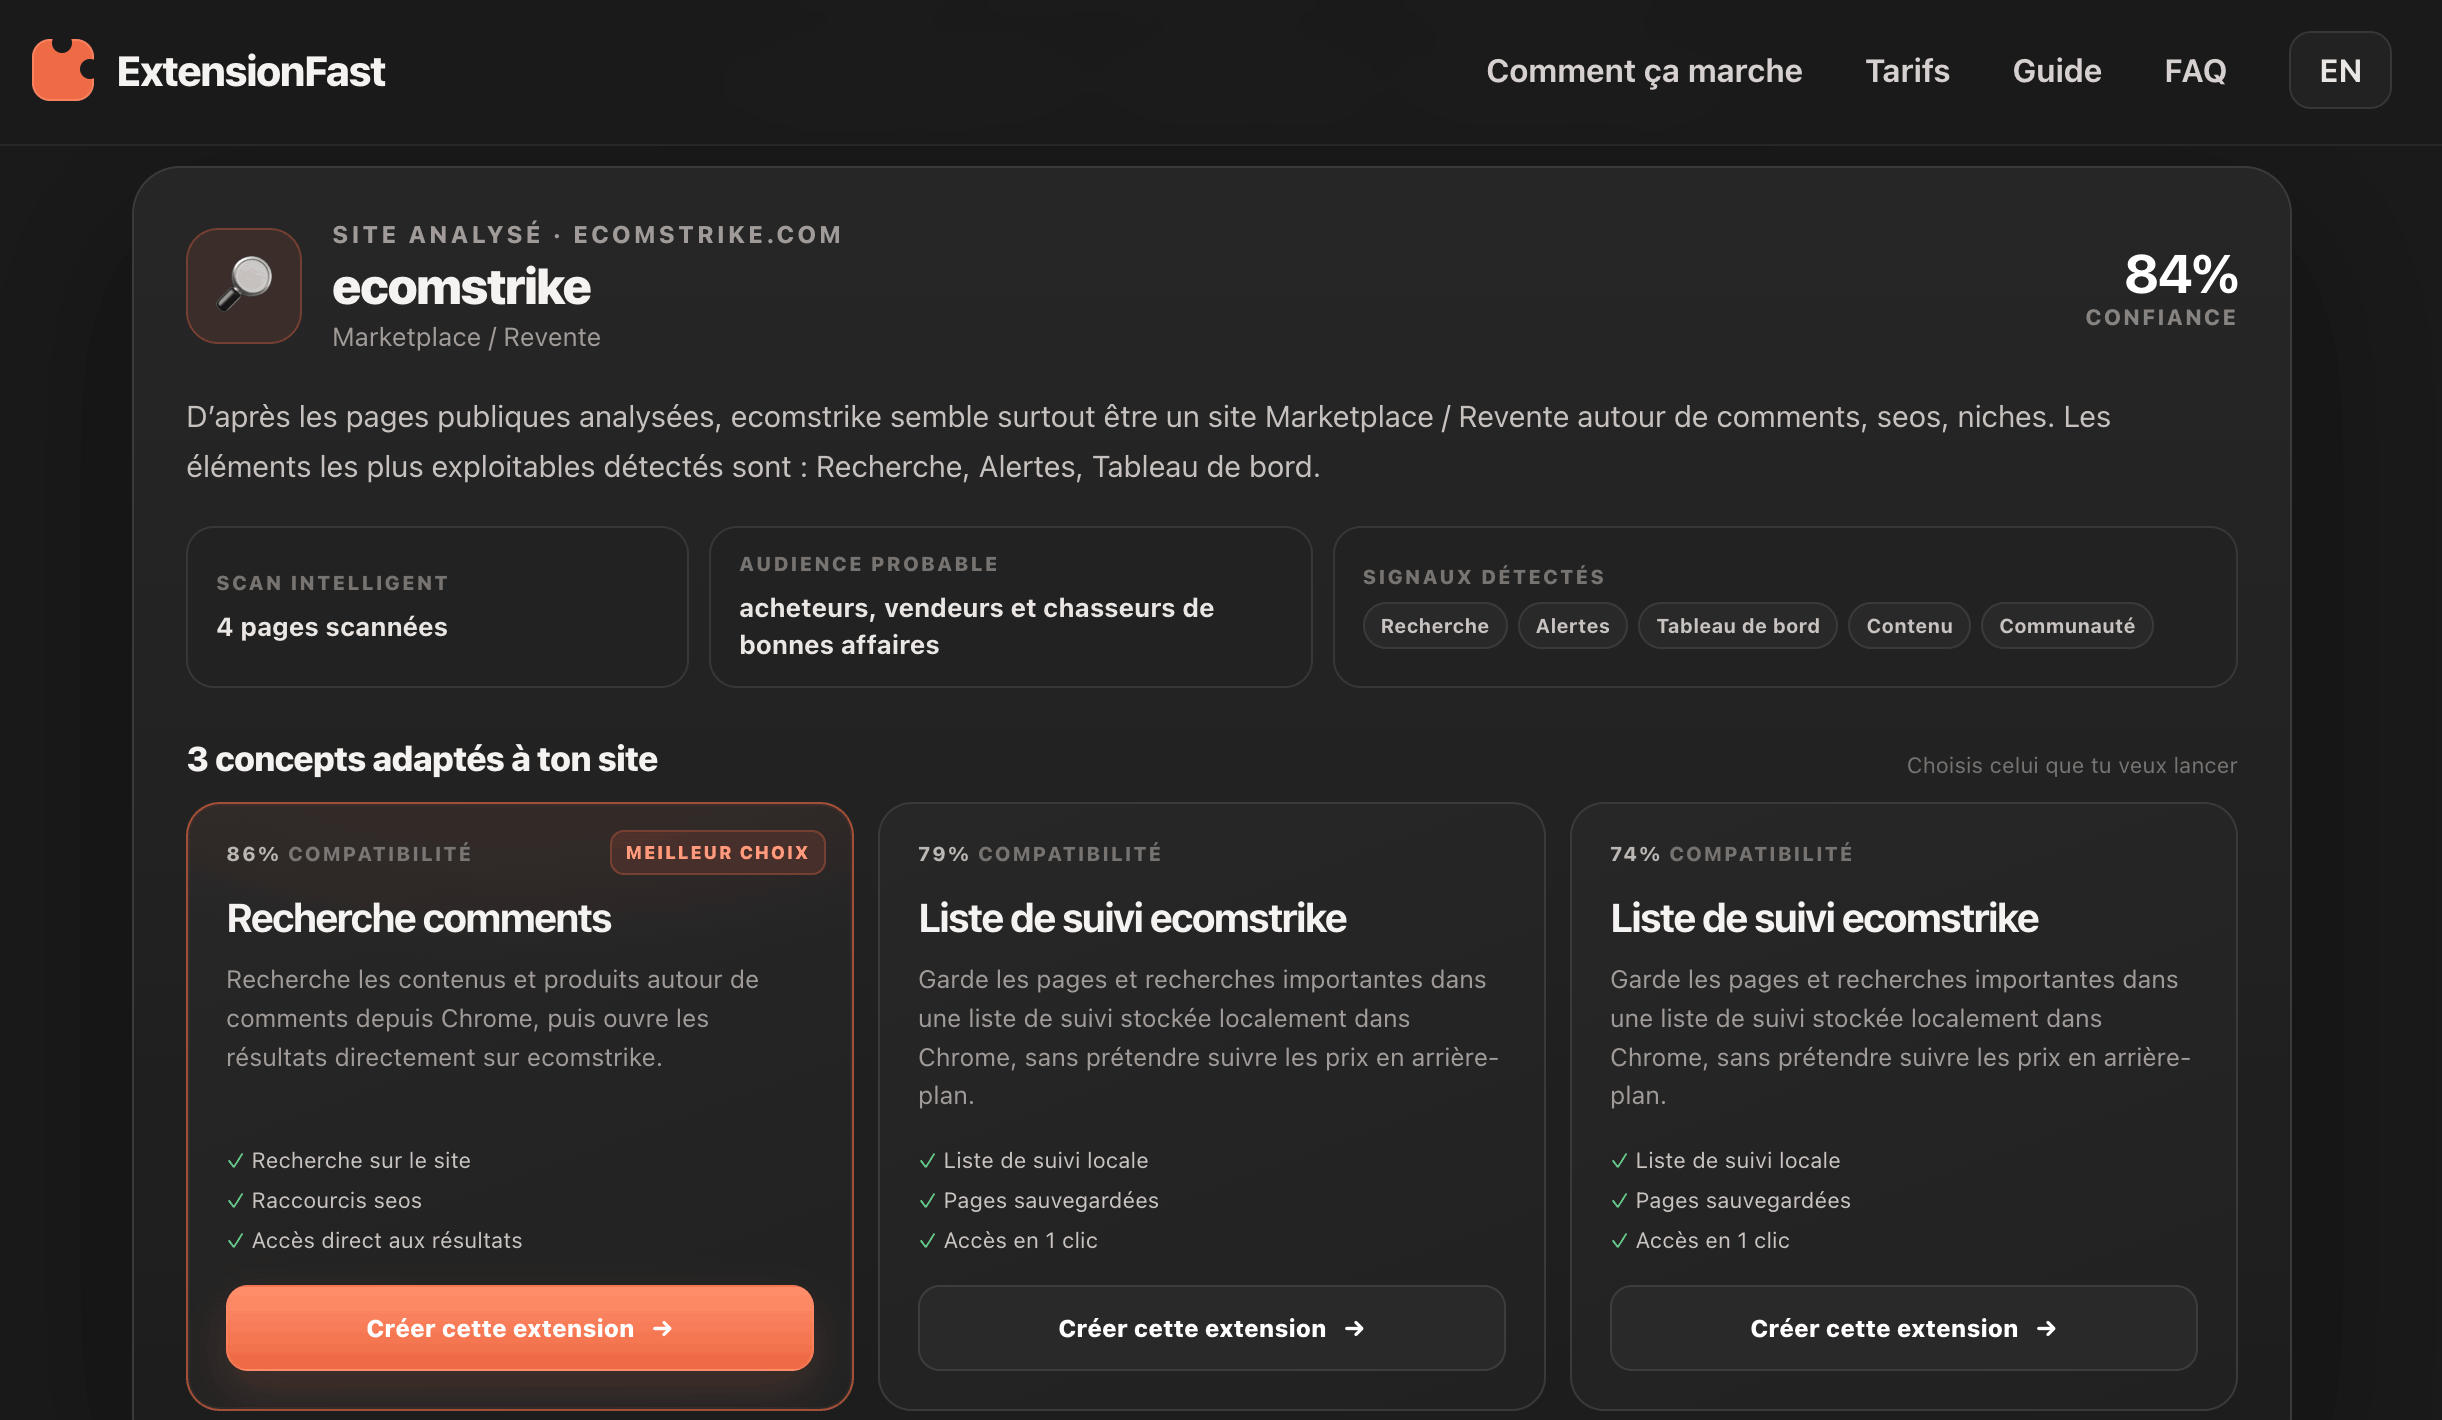The image size is (2442, 1420).
Task: Switch language with the EN button
Action: pyautogui.click(x=2340, y=70)
